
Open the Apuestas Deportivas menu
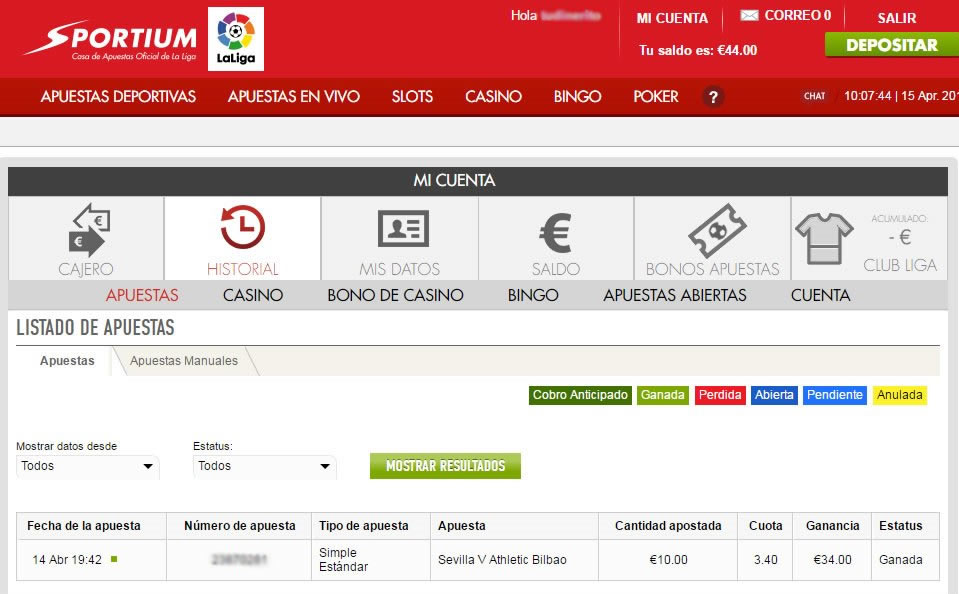[118, 97]
